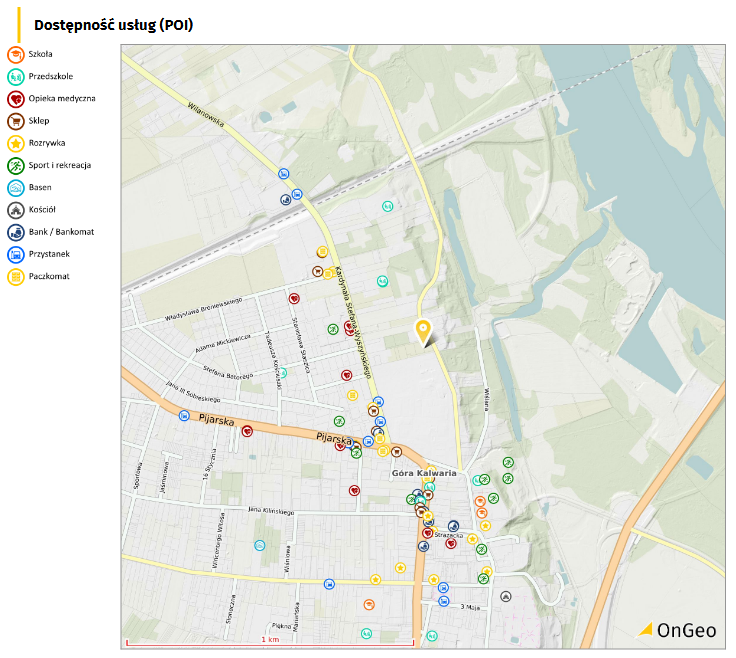The height and width of the screenshot is (658, 736).
Task: Click the Basen pool icon in legend
Action: 15,187
